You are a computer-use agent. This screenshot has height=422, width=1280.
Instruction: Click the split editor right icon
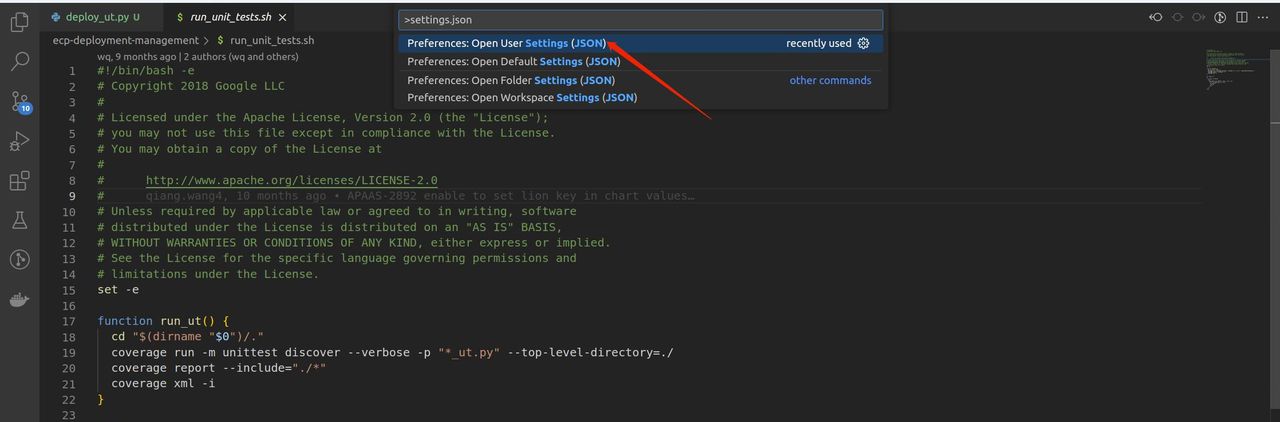1241,17
